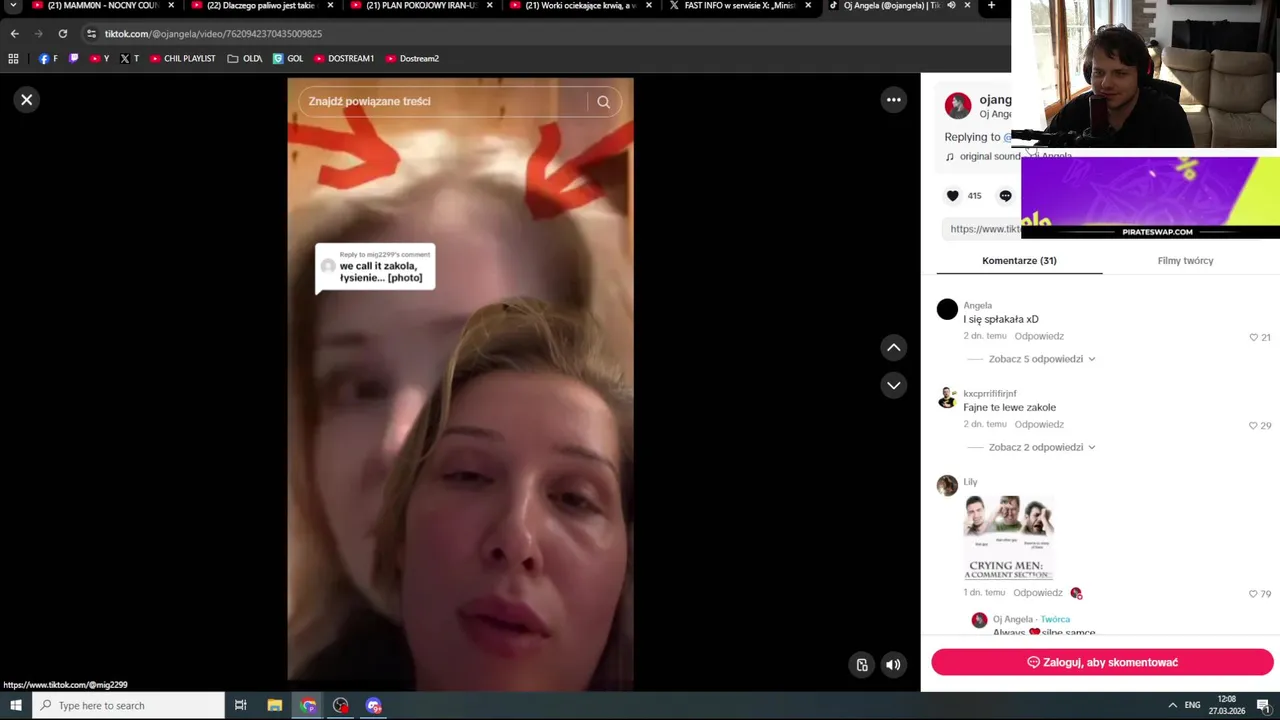Go to the previous video with up arrow
This screenshot has height=720, width=1280.
(894, 347)
